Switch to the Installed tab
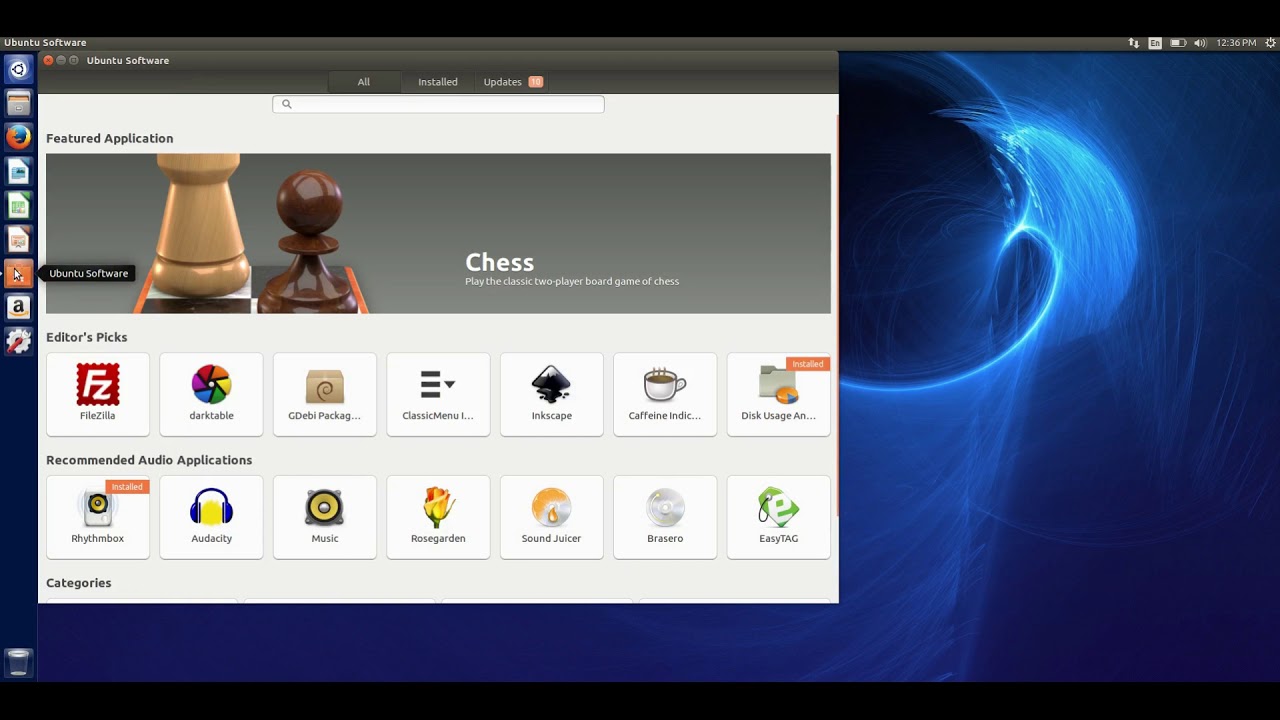This screenshot has width=1280, height=720. click(438, 82)
